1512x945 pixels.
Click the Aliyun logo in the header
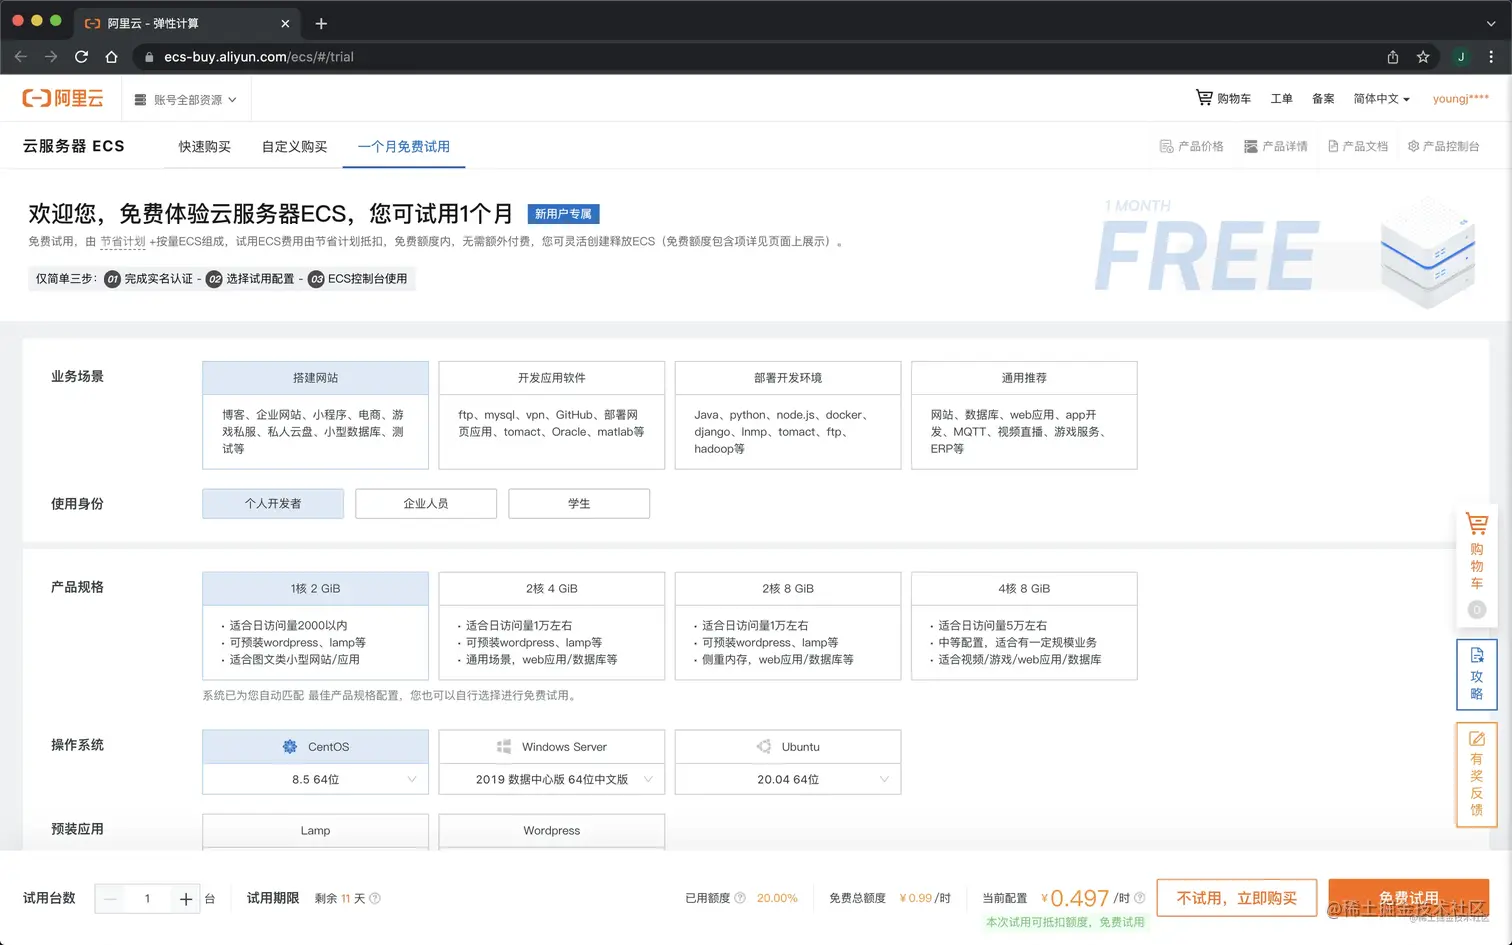(x=63, y=98)
